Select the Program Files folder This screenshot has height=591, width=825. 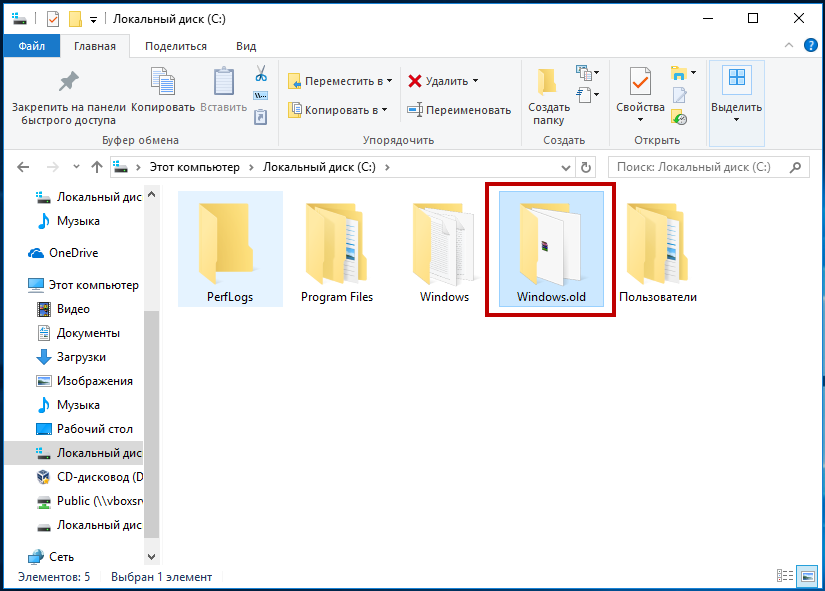pyautogui.click(x=337, y=249)
